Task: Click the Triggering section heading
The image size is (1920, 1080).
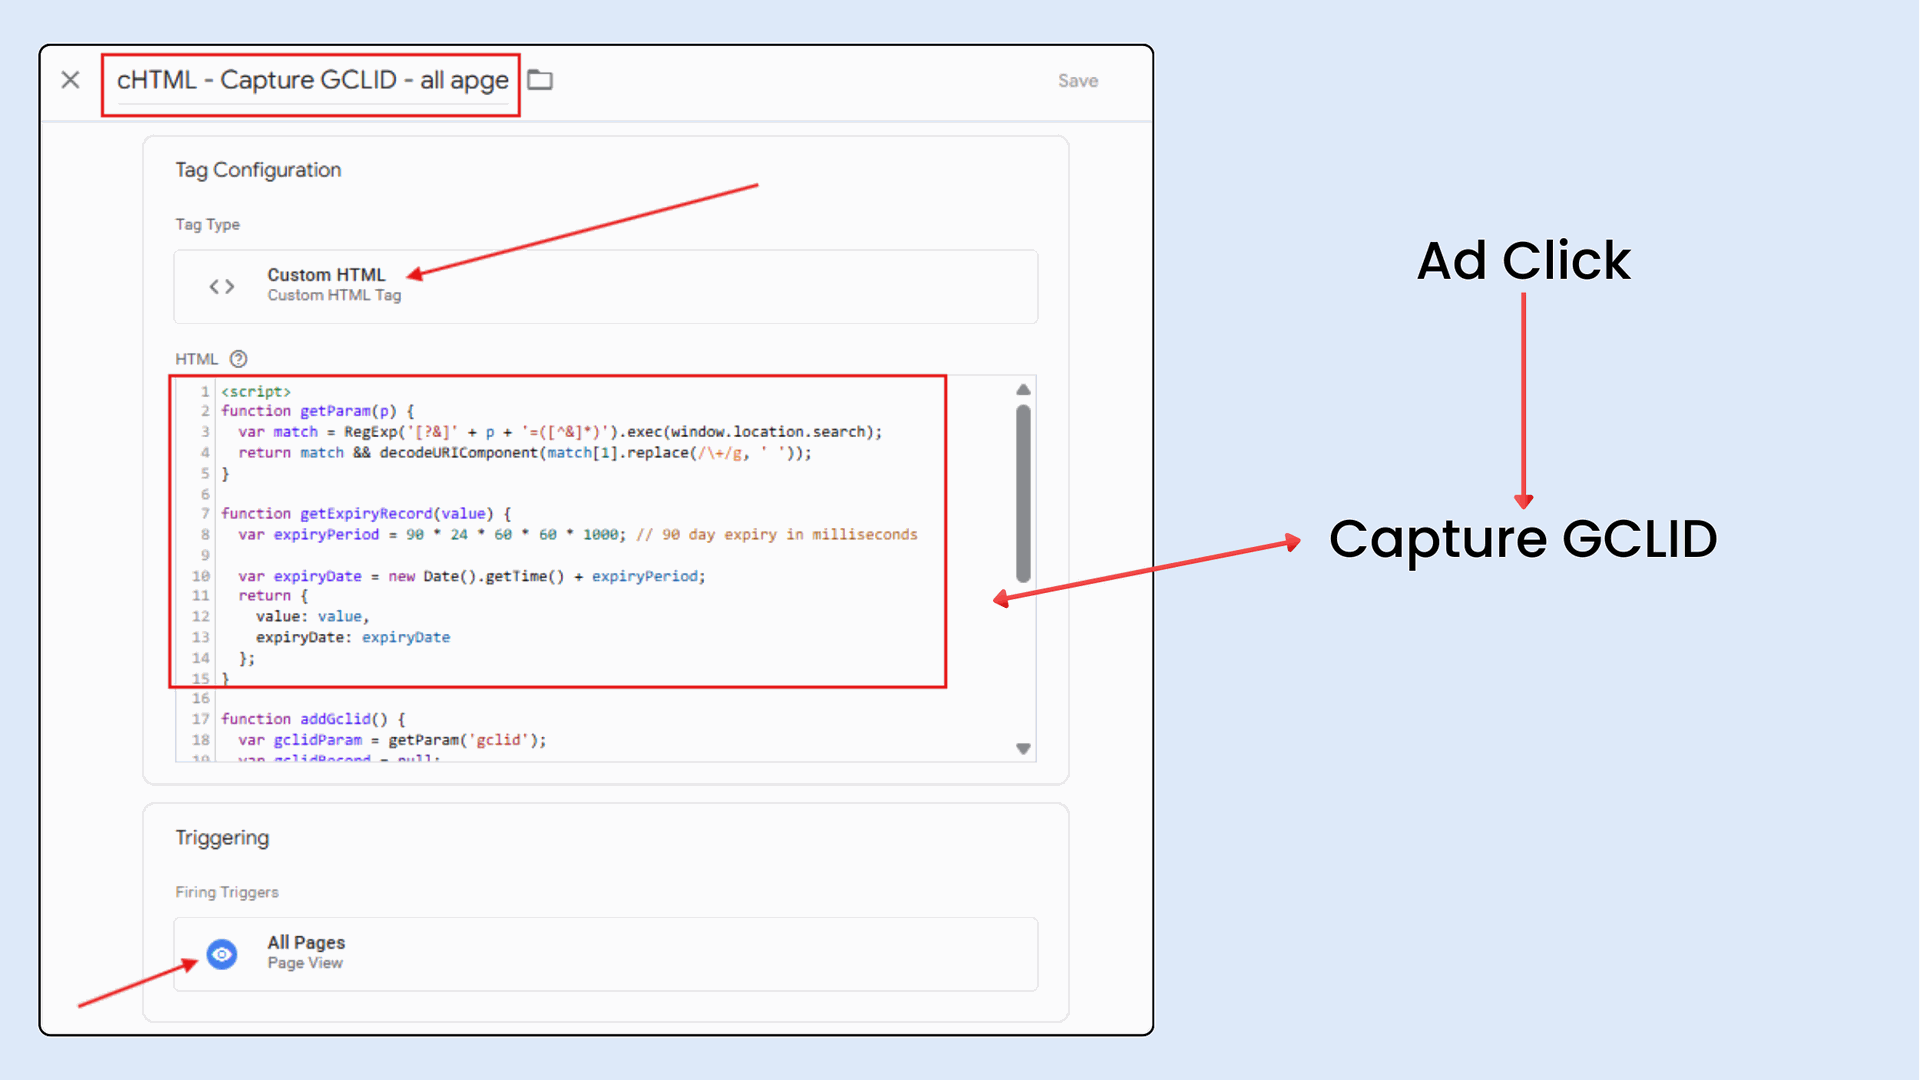Action: pyautogui.click(x=222, y=838)
